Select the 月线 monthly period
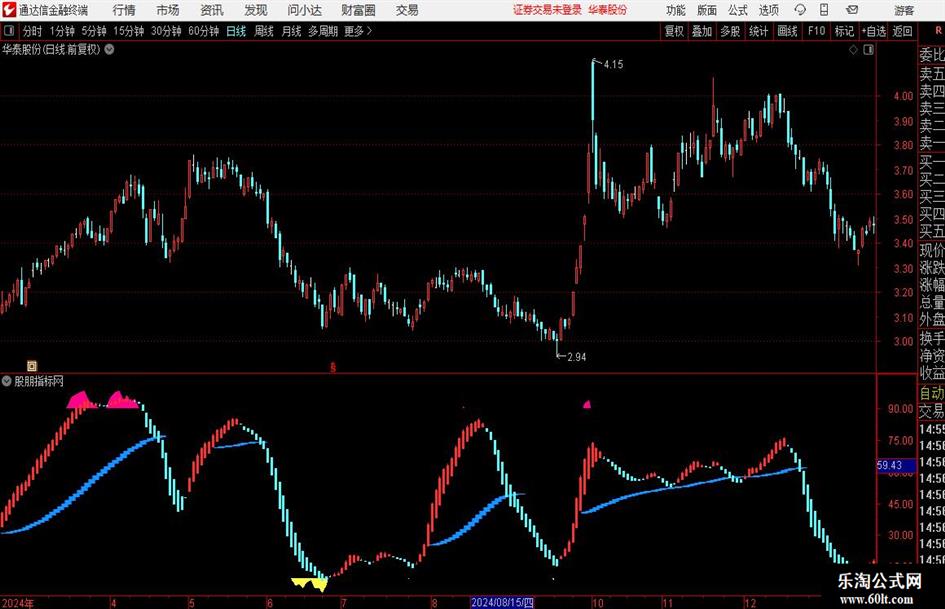Viewport: 945px width, 609px height. tap(291, 31)
